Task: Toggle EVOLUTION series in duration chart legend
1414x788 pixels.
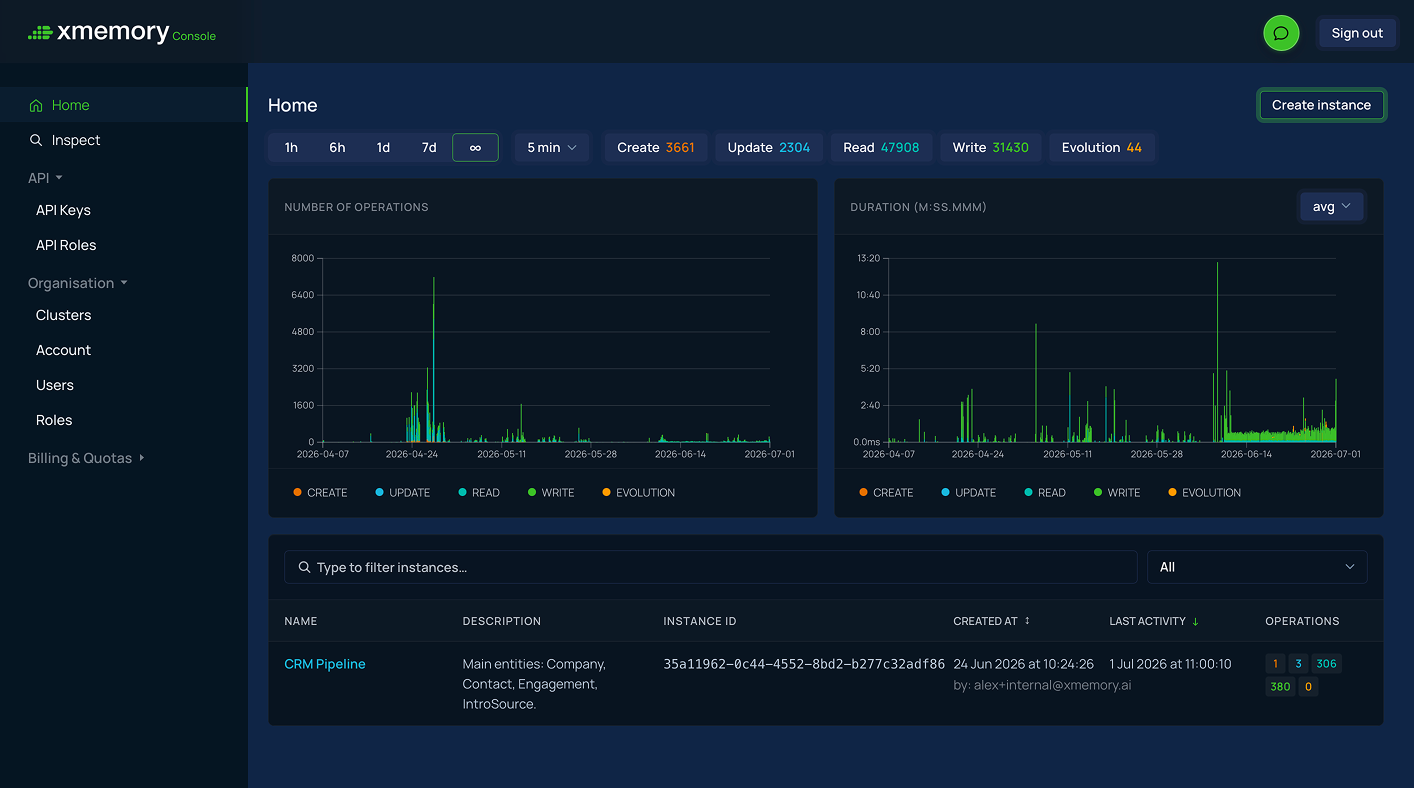Action: point(1204,492)
